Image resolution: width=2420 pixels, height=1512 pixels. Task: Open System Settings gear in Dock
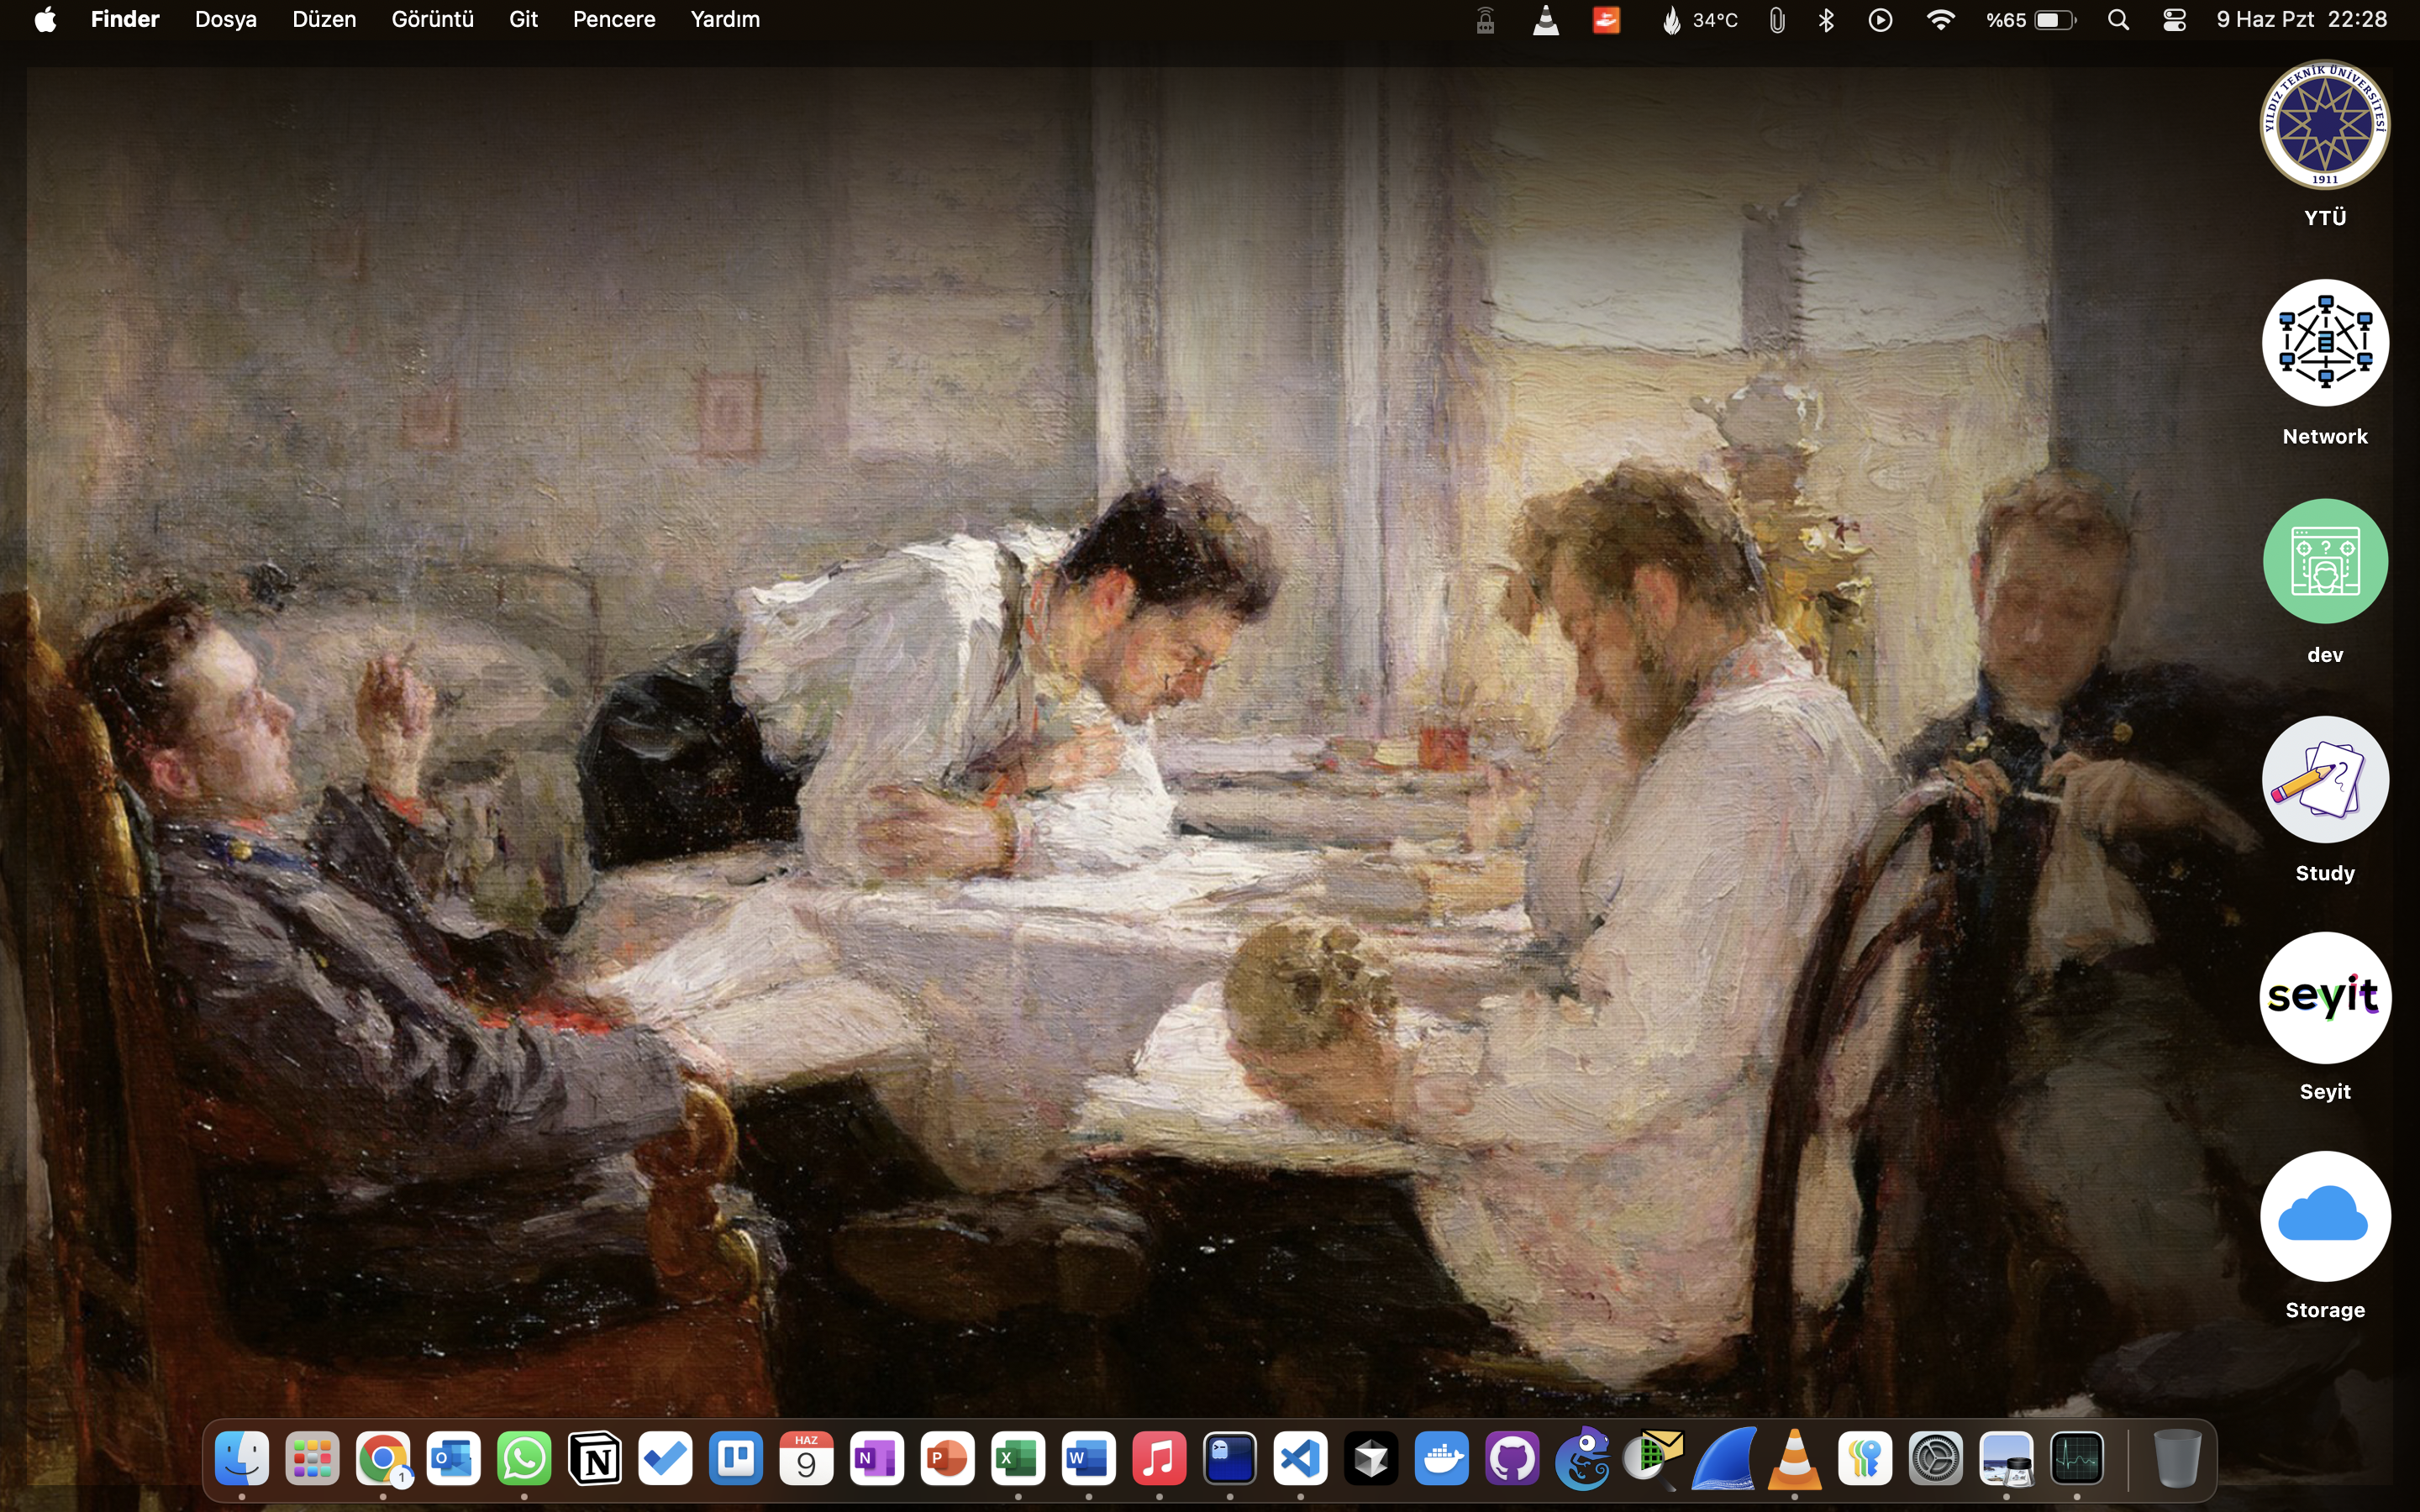(1935, 1459)
